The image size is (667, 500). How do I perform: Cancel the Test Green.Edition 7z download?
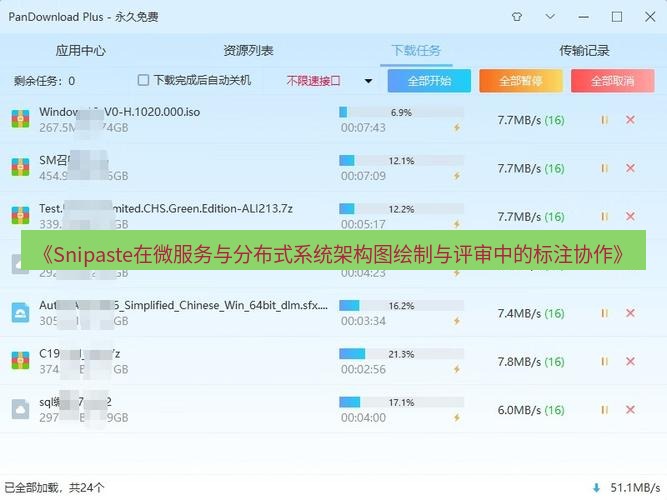click(x=630, y=217)
